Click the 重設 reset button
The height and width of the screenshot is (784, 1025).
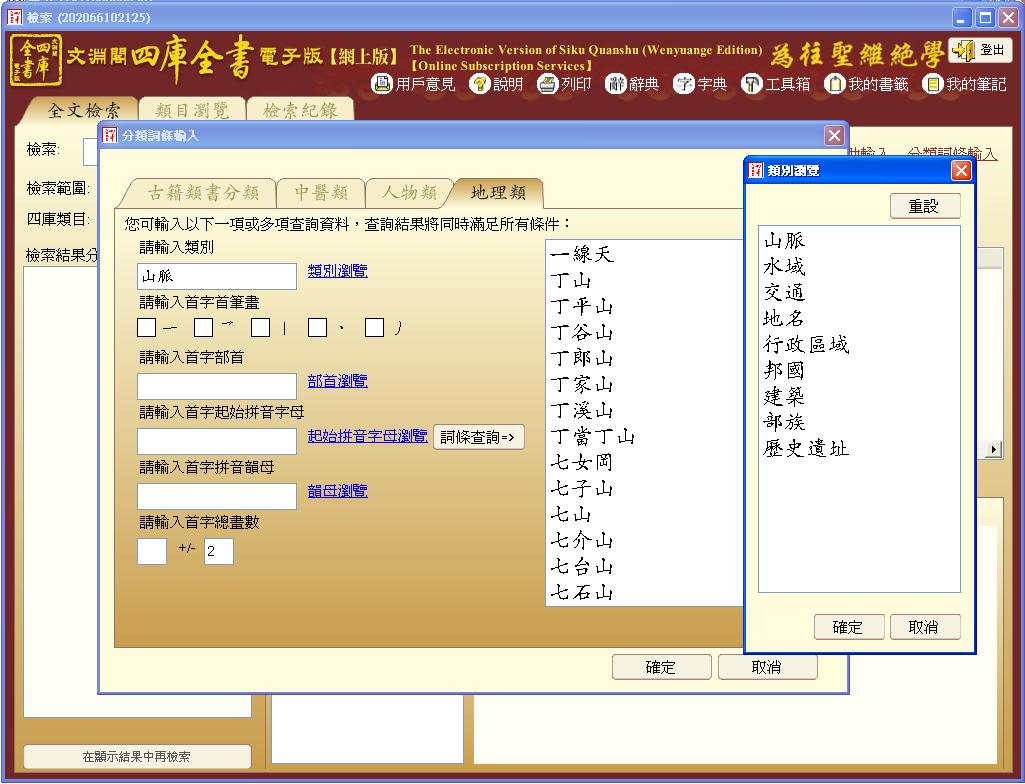[x=924, y=206]
